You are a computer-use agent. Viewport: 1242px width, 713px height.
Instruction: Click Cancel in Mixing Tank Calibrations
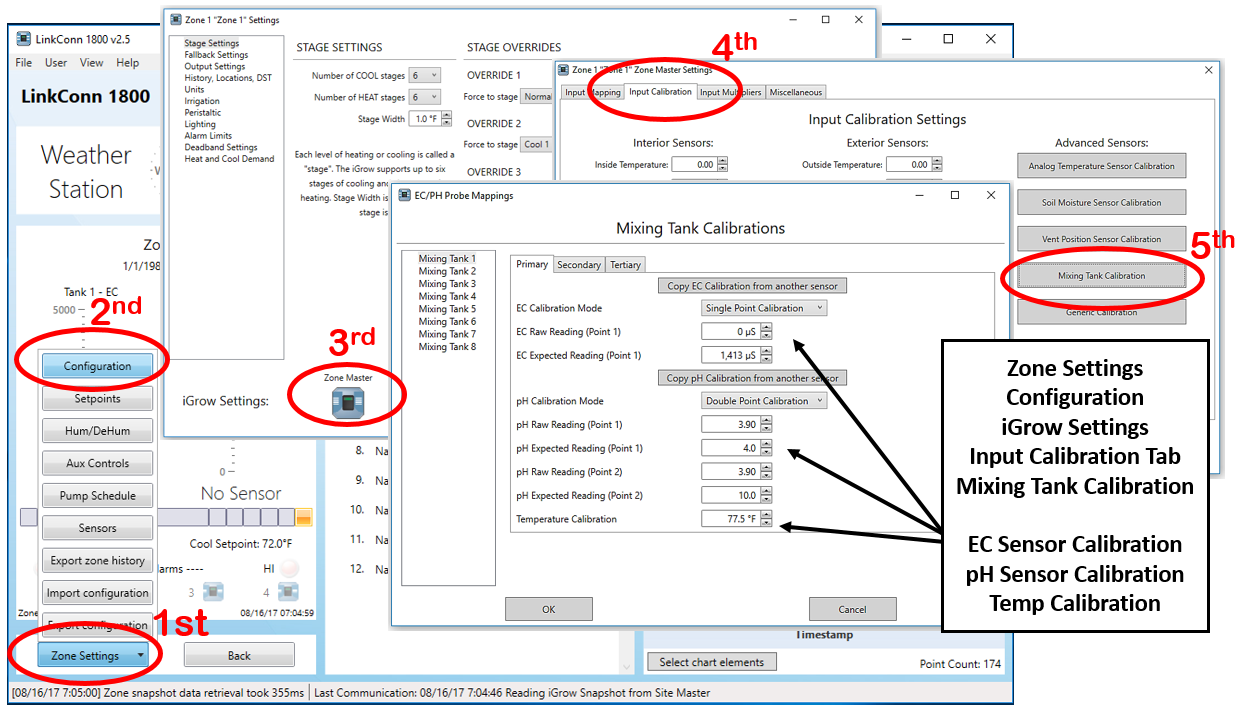pos(852,609)
